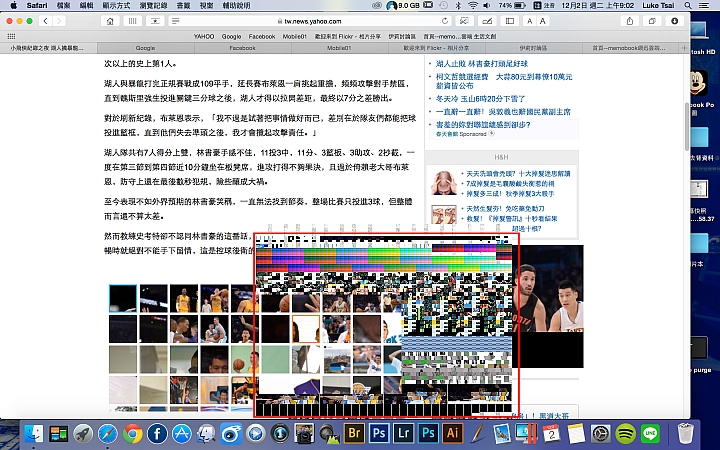720x450 pixels.
Task: Launch Adobe Bridge (Br) from Dock
Action: (354, 433)
